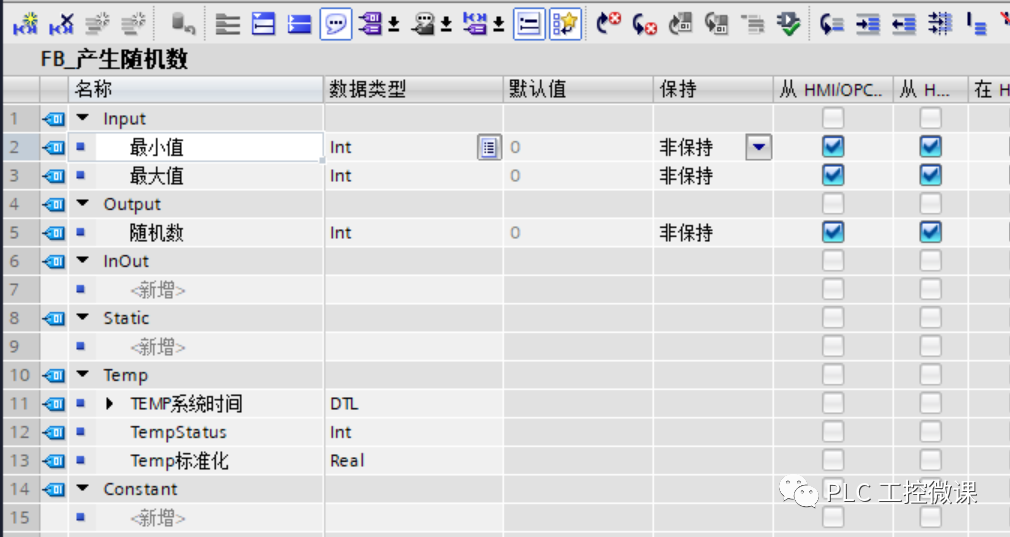This screenshot has height=537, width=1010.
Task: Collapse the Input section
Action: [82, 118]
